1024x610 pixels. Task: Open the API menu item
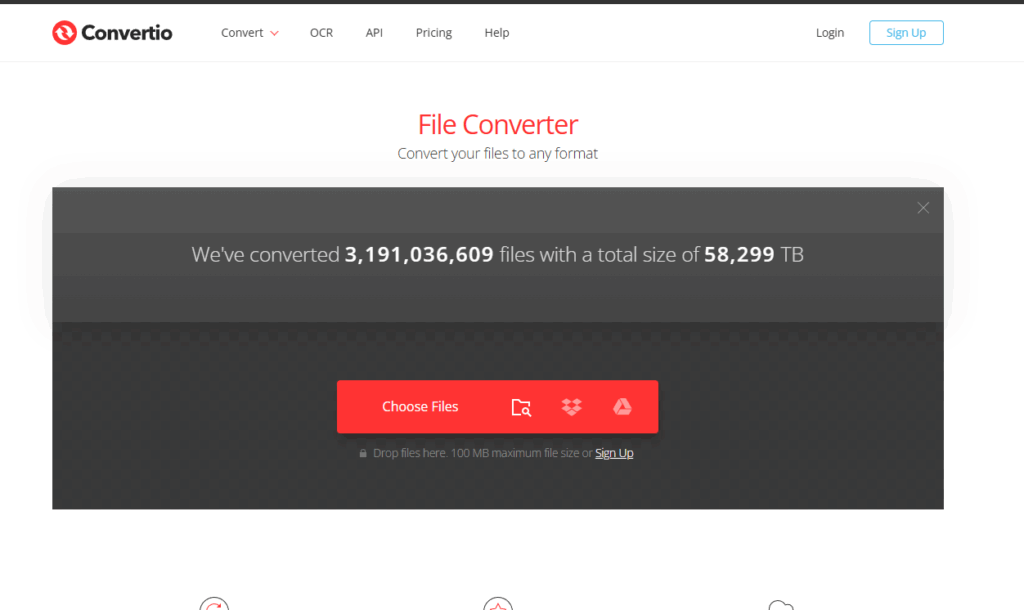pos(374,33)
